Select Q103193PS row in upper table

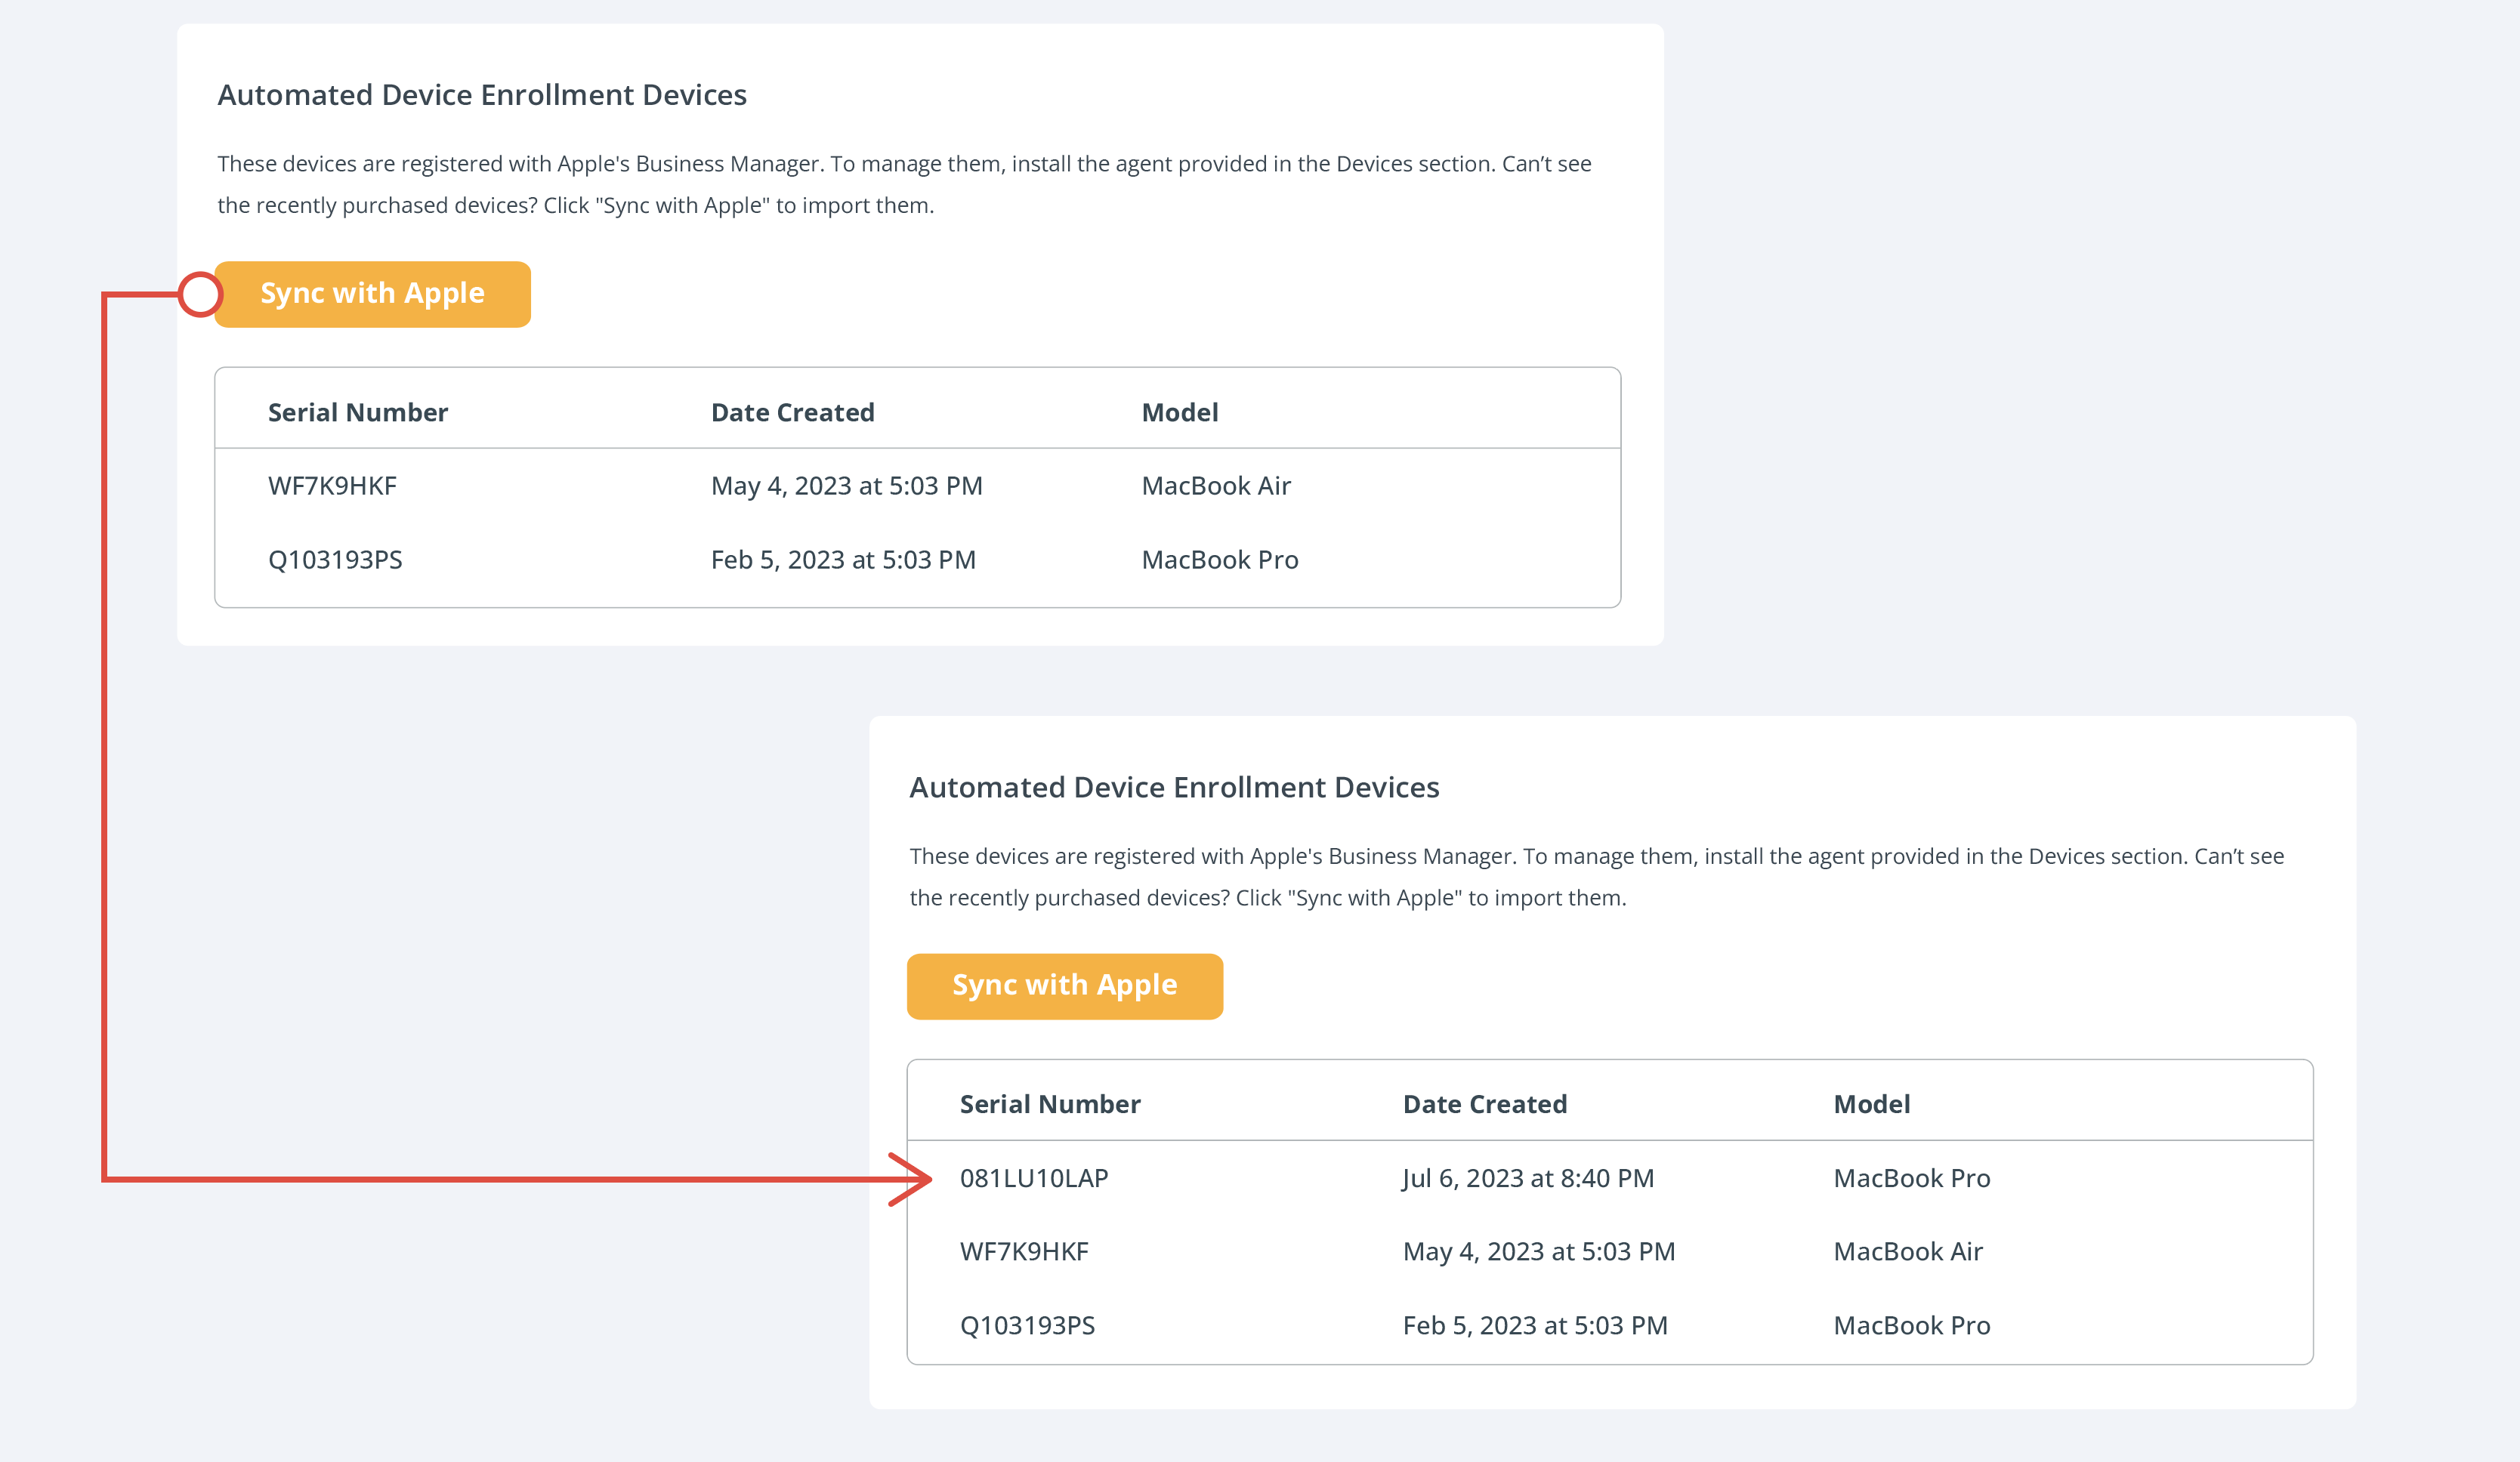click(x=335, y=560)
